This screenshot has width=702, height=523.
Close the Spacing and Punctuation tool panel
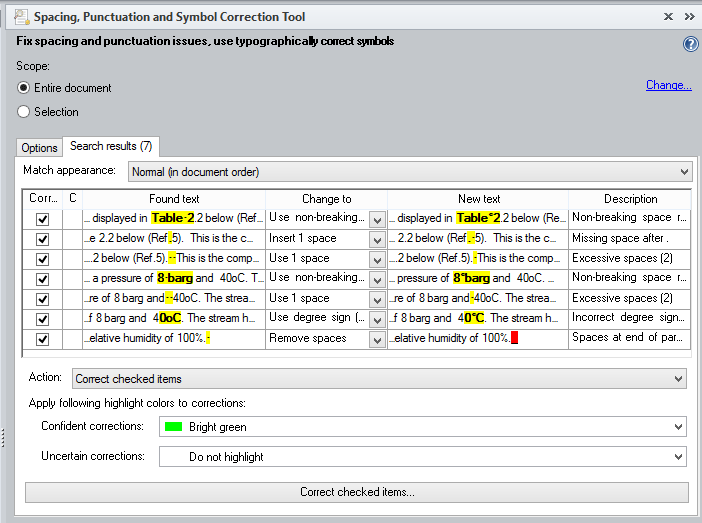point(668,16)
